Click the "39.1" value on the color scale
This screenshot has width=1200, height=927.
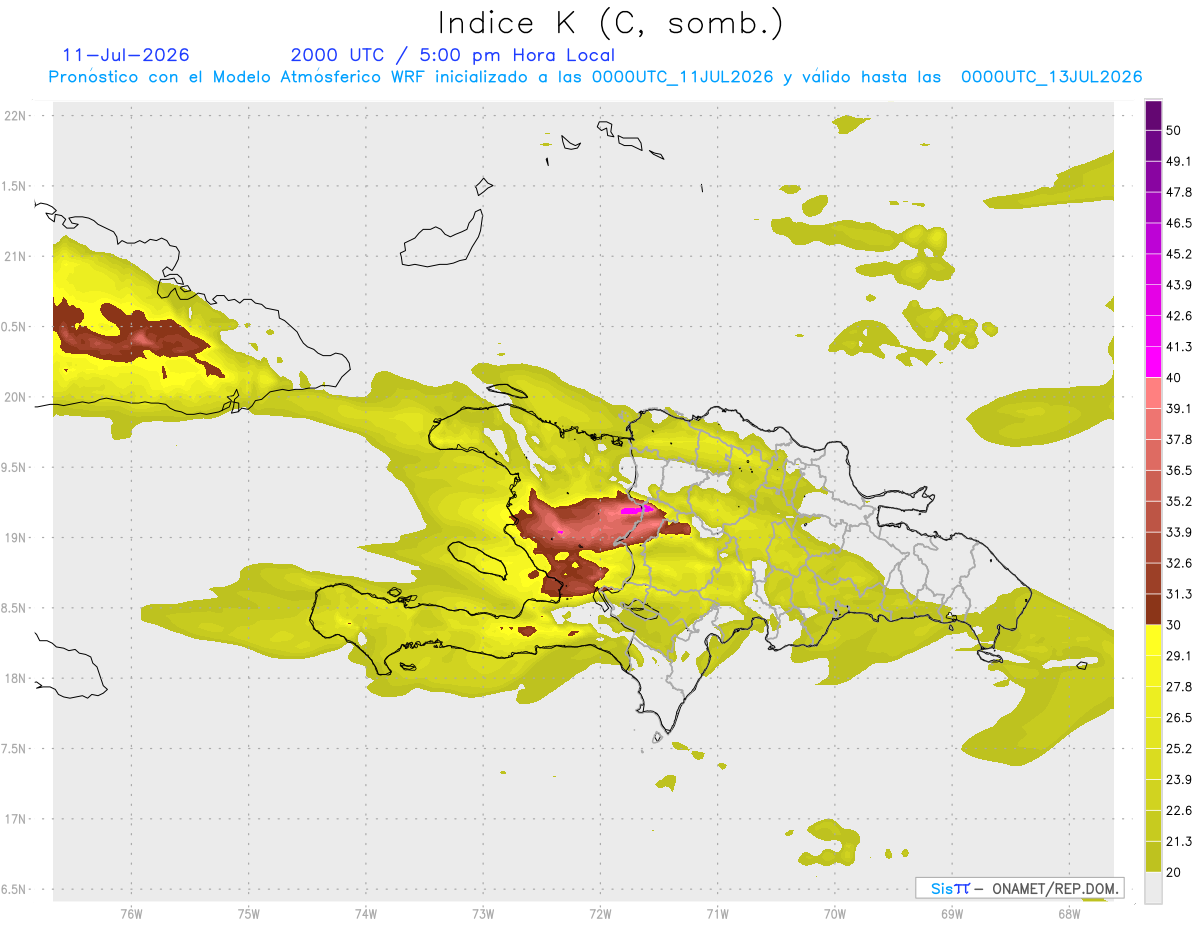pos(1180,408)
